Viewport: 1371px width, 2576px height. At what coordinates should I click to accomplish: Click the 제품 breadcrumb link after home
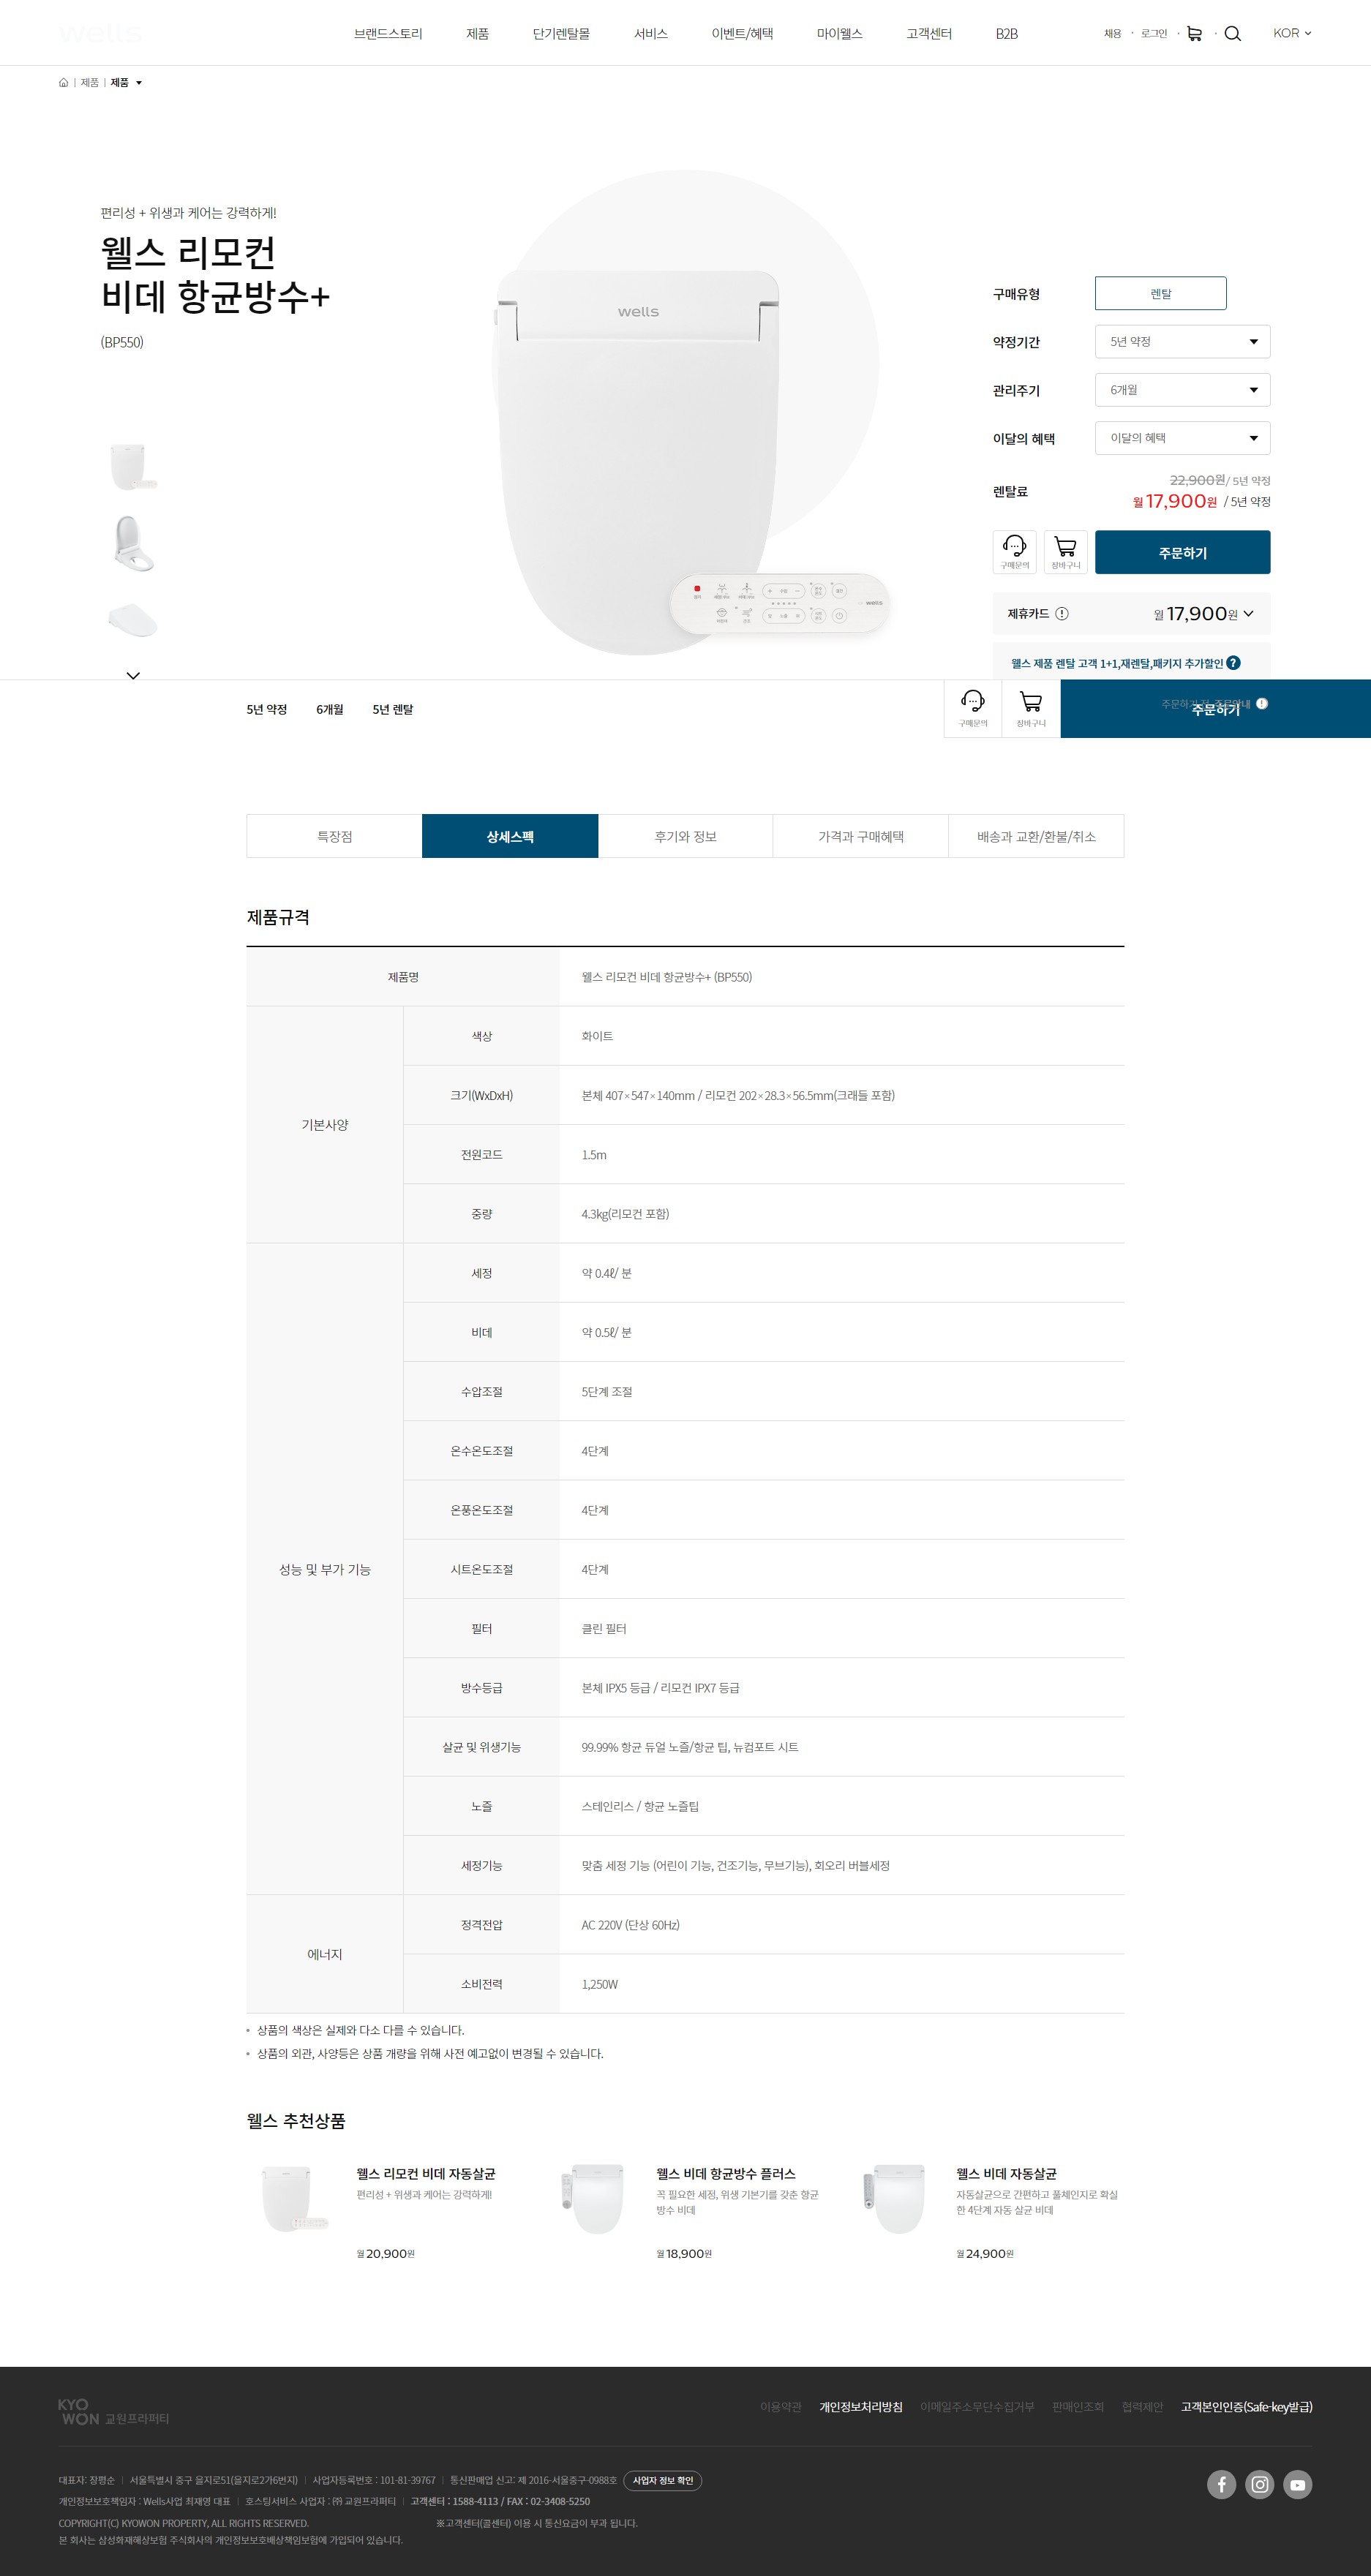(x=90, y=83)
